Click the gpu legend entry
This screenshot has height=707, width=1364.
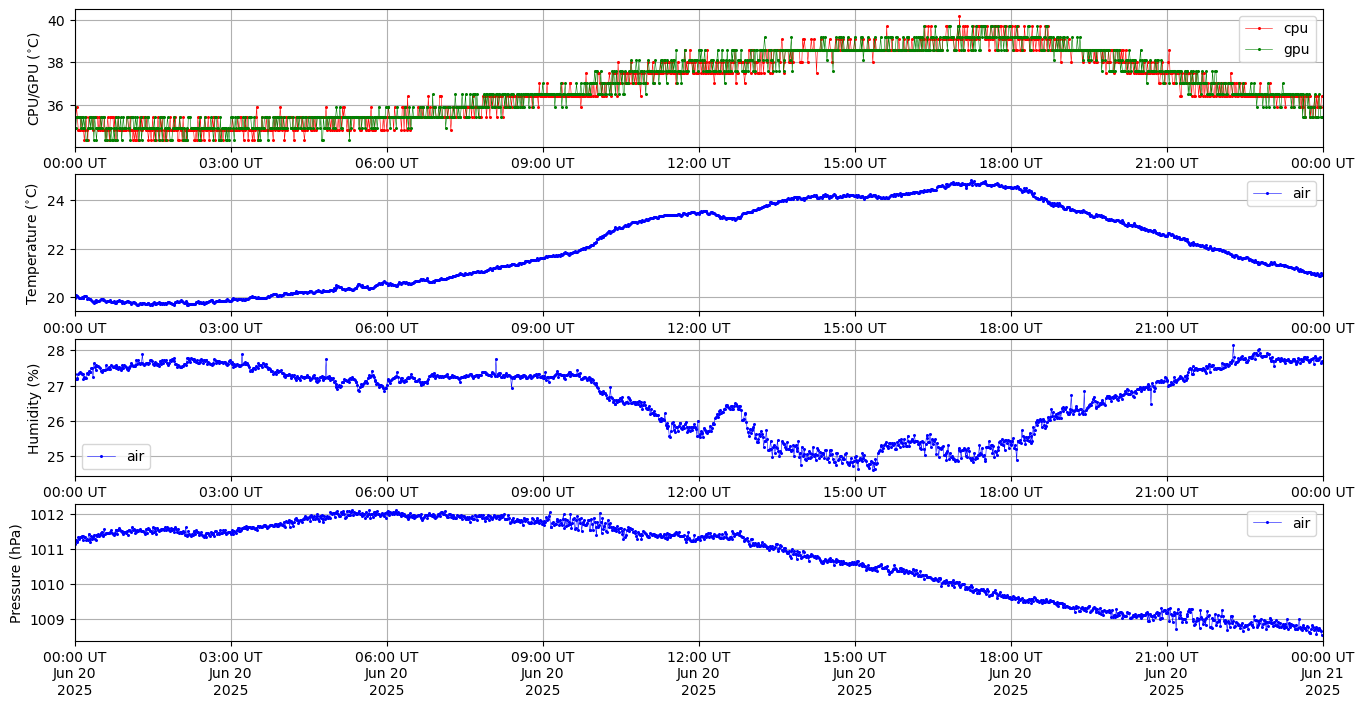pos(1277,49)
